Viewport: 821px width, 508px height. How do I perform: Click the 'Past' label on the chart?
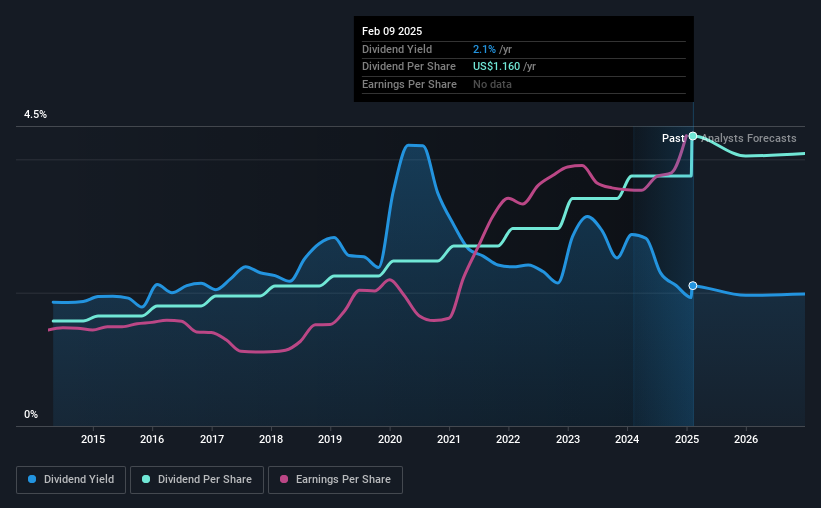673,138
